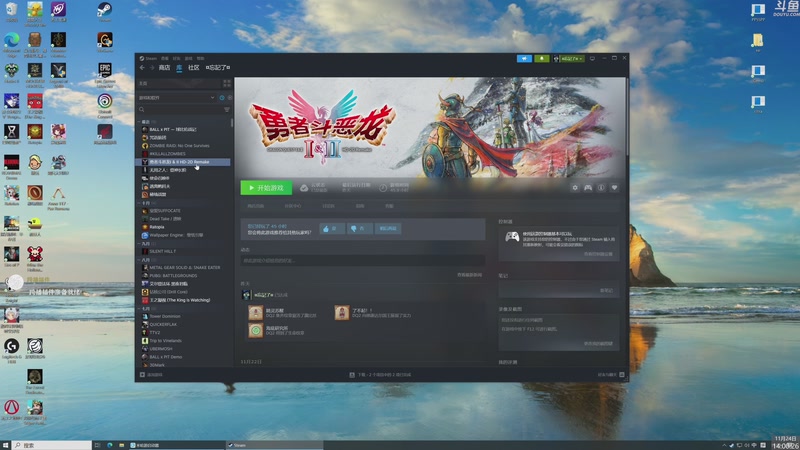Open manage my screenshots link

(598, 343)
